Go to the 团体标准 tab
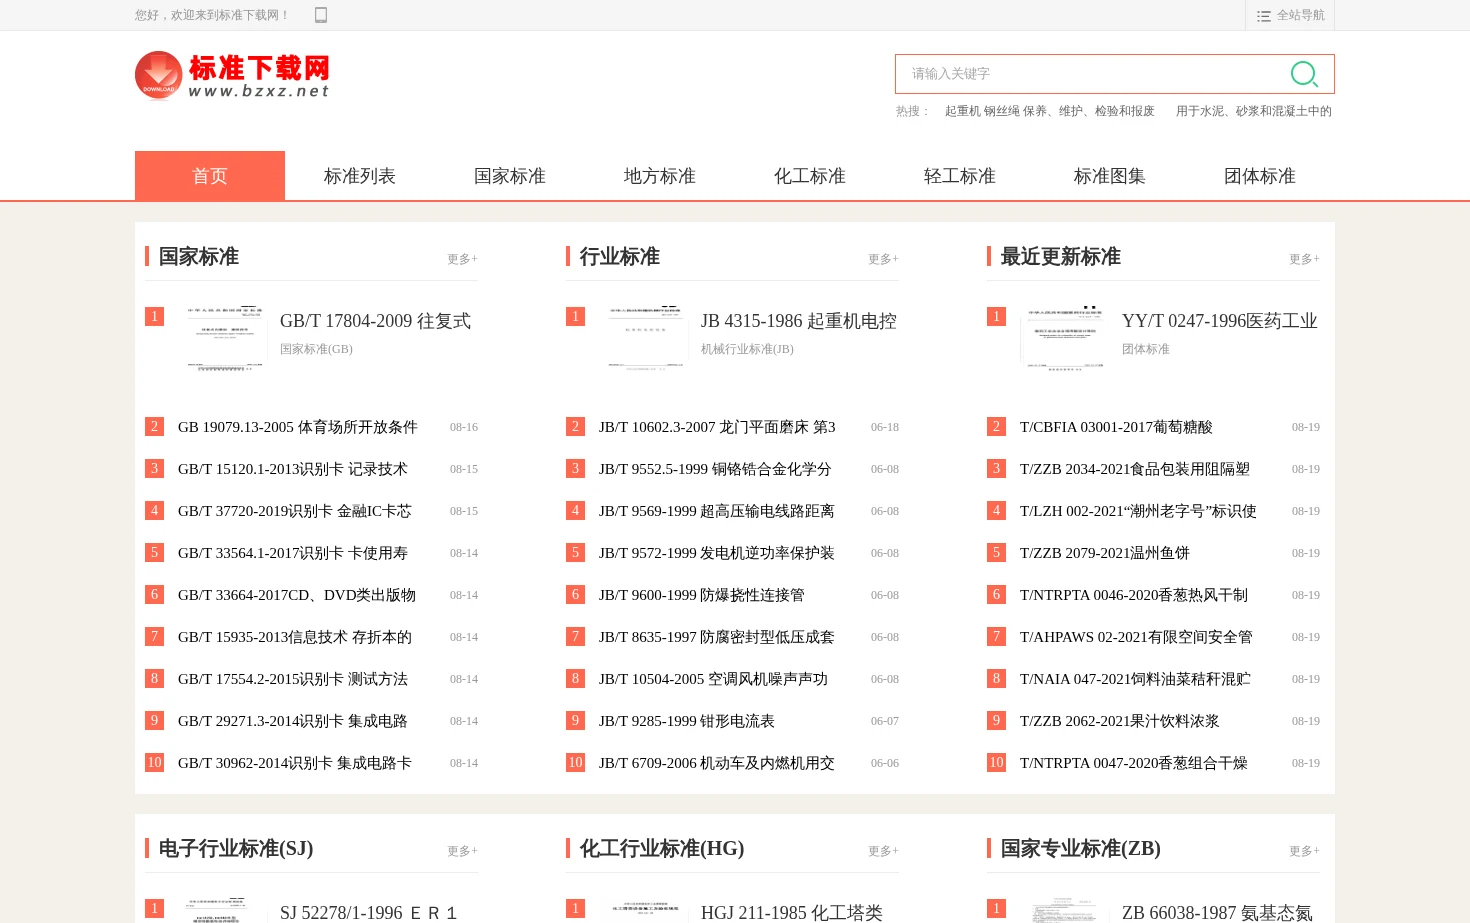1470x923 pixels. coord(1260,176)
